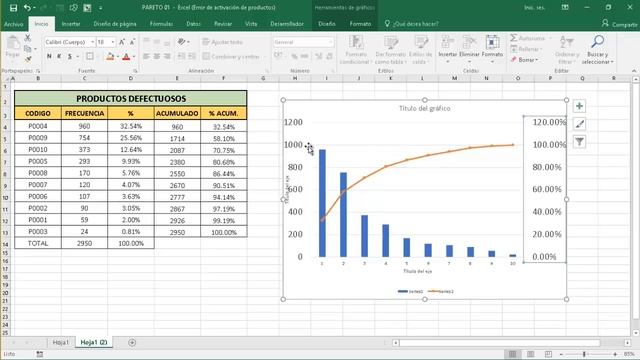
Task: Switch to the Datos tab
Action: tap(193, 24)
